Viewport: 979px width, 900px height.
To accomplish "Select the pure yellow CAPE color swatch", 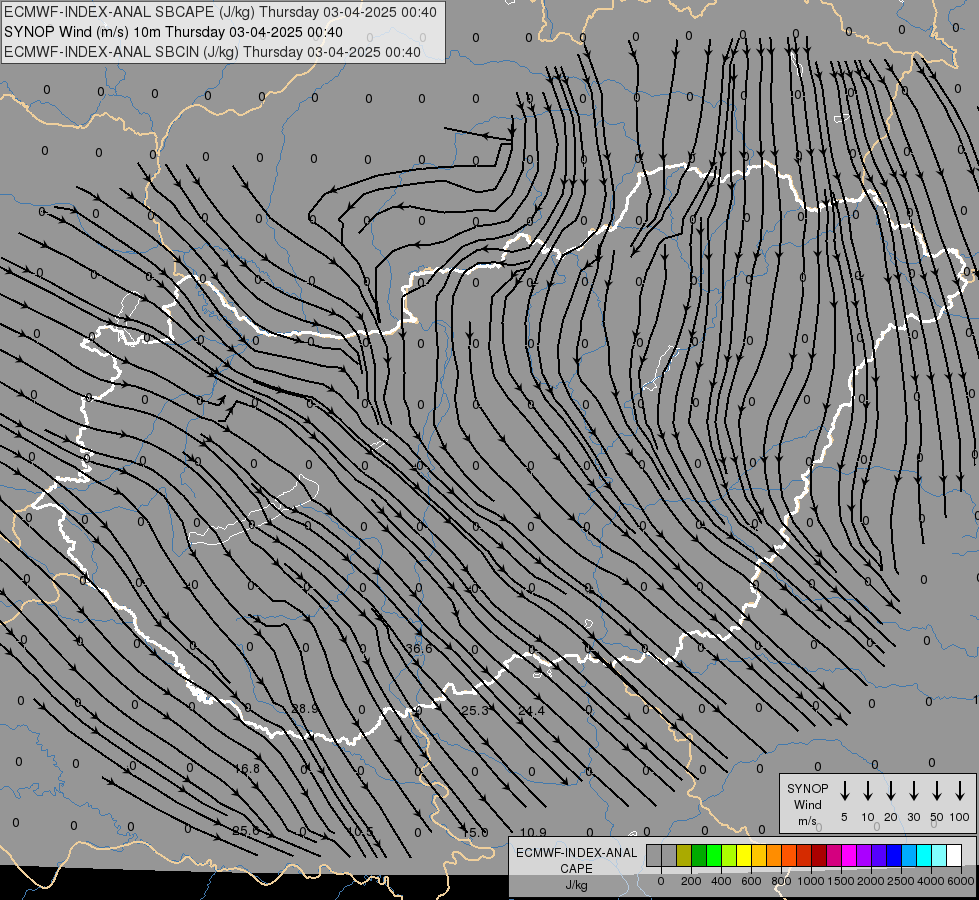I will [x=744, y=855].
